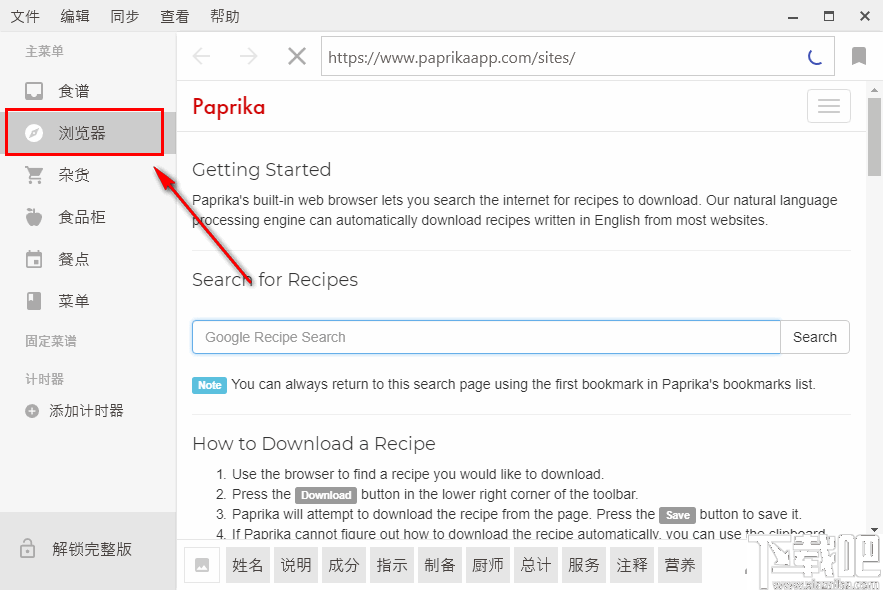The height and width of the screenshot is (590, 883).
Task: Select the 食品柜 pantry icon
Action: (35, 216)
